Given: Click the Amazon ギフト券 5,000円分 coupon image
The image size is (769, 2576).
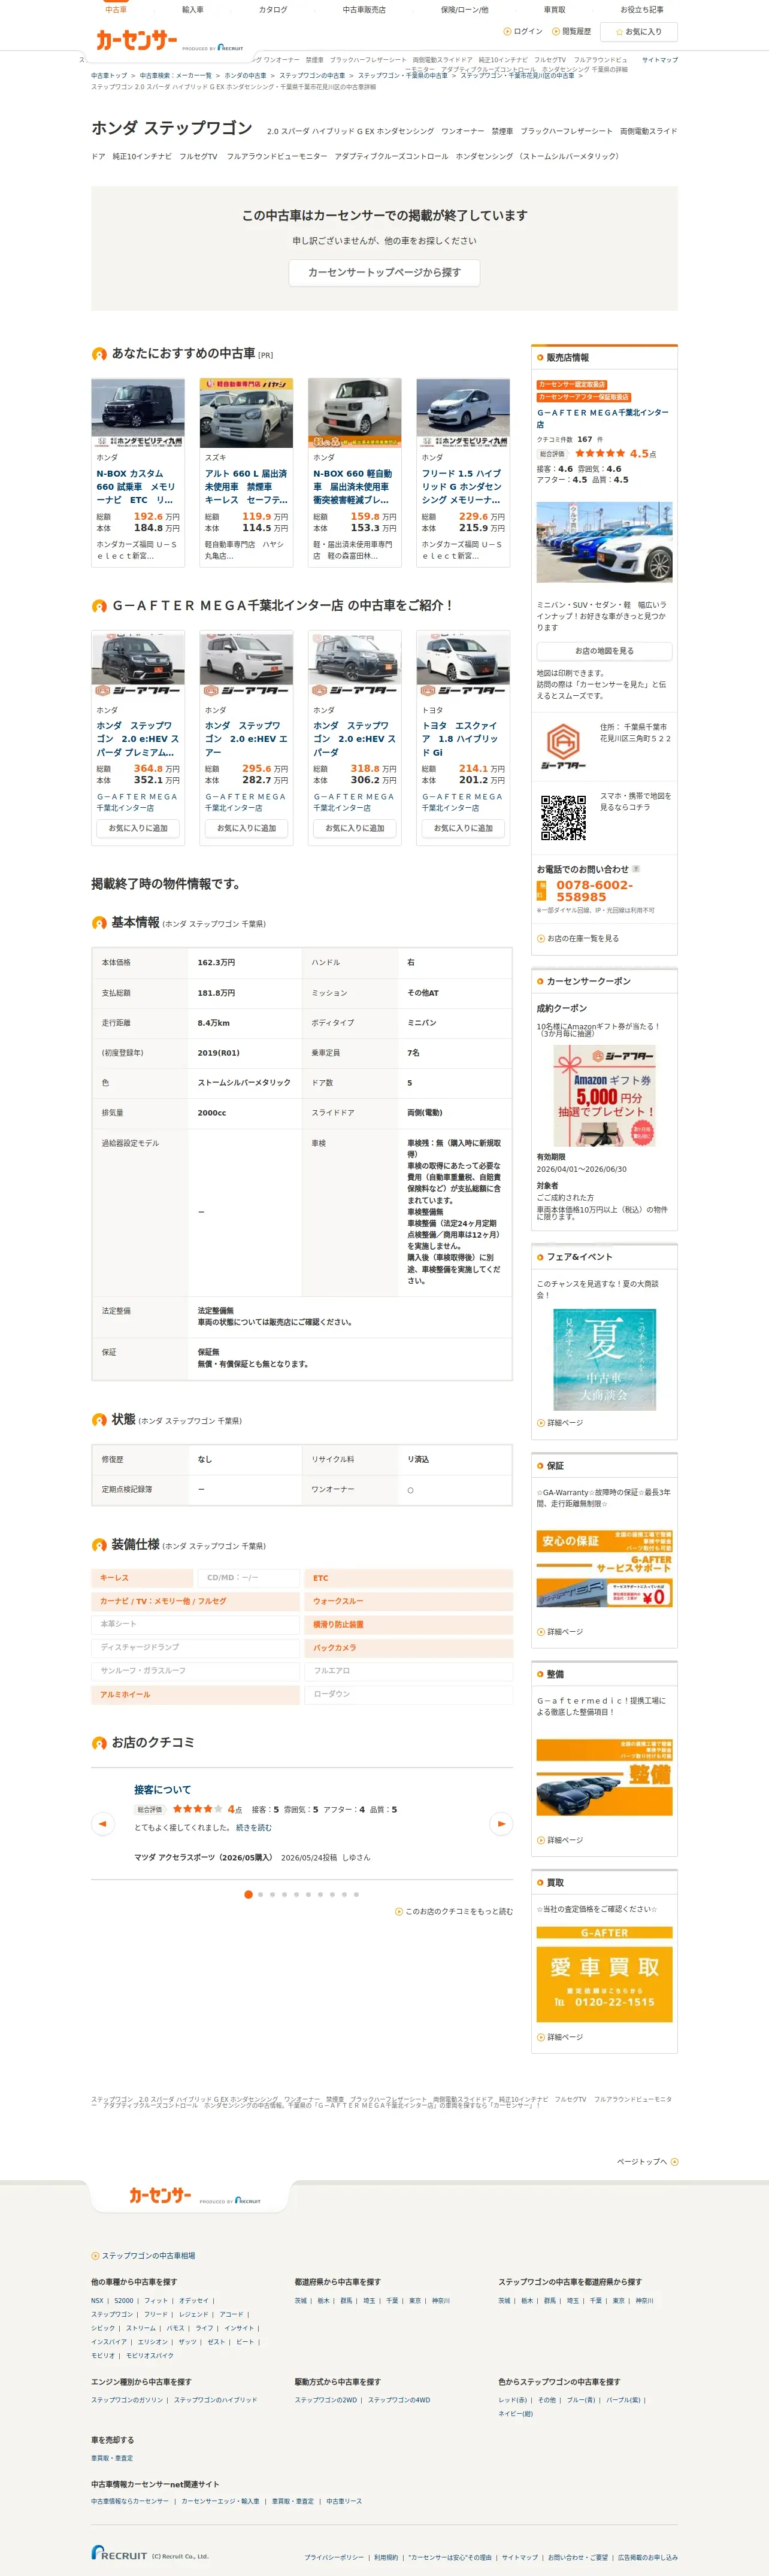Looking at the screenshot, I should pyautogui.click(x=604, y=1096).
